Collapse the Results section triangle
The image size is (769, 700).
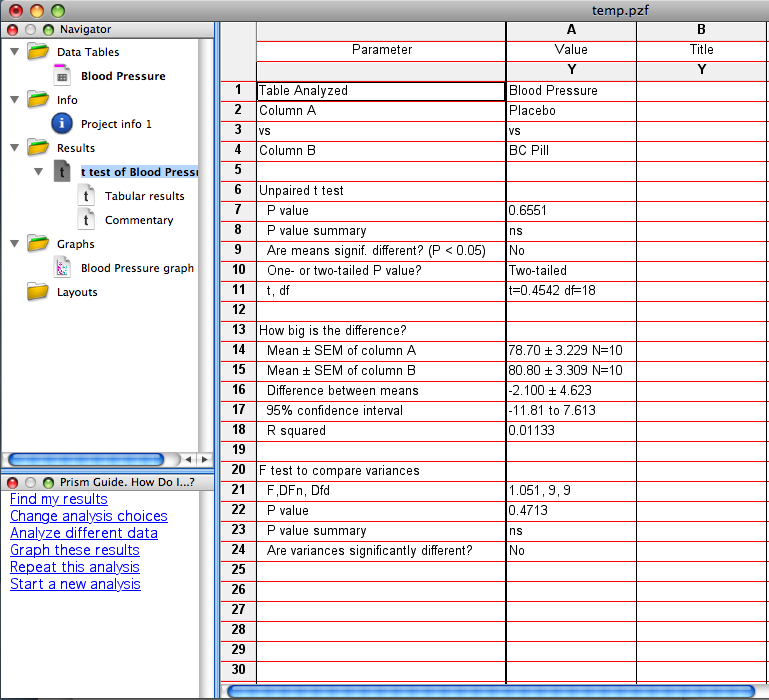coord(14,148)
